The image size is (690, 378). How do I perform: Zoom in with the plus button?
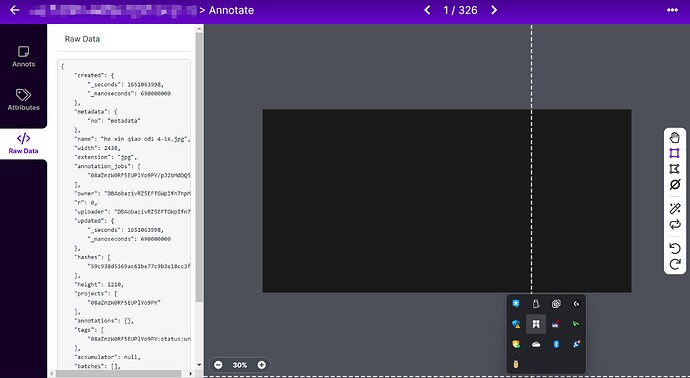261,365
